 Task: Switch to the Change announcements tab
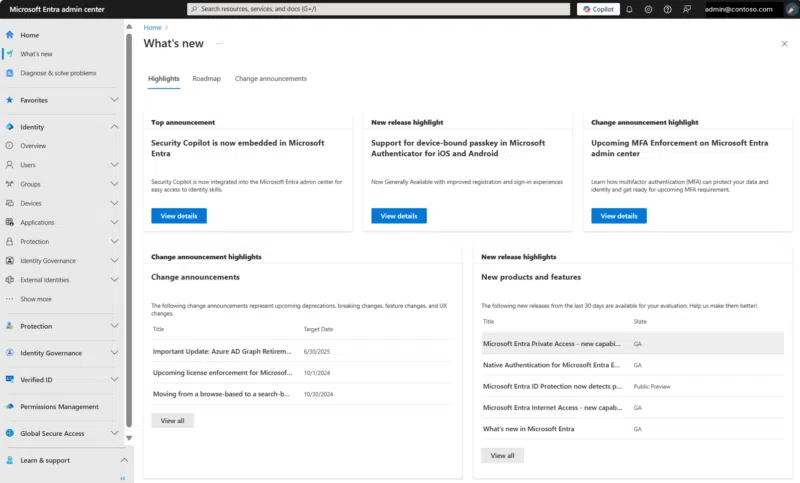[x=271, y=79]
